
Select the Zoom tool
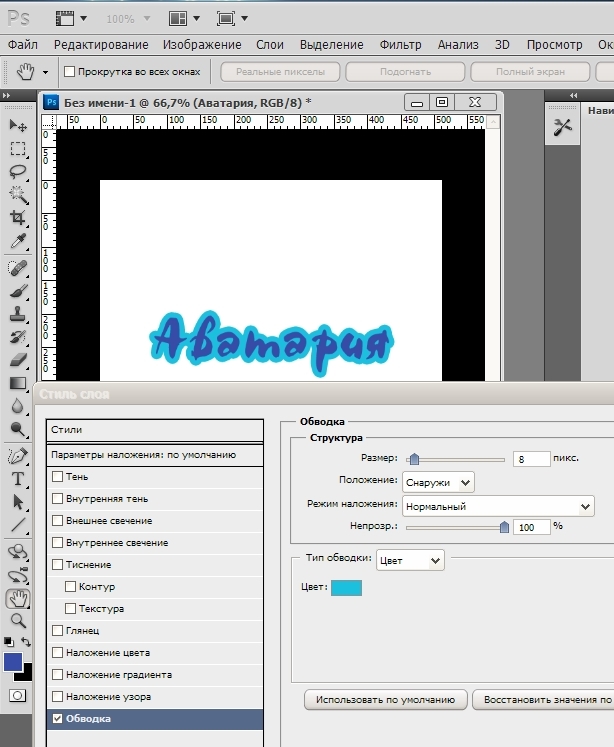click(x=18, y=621)
